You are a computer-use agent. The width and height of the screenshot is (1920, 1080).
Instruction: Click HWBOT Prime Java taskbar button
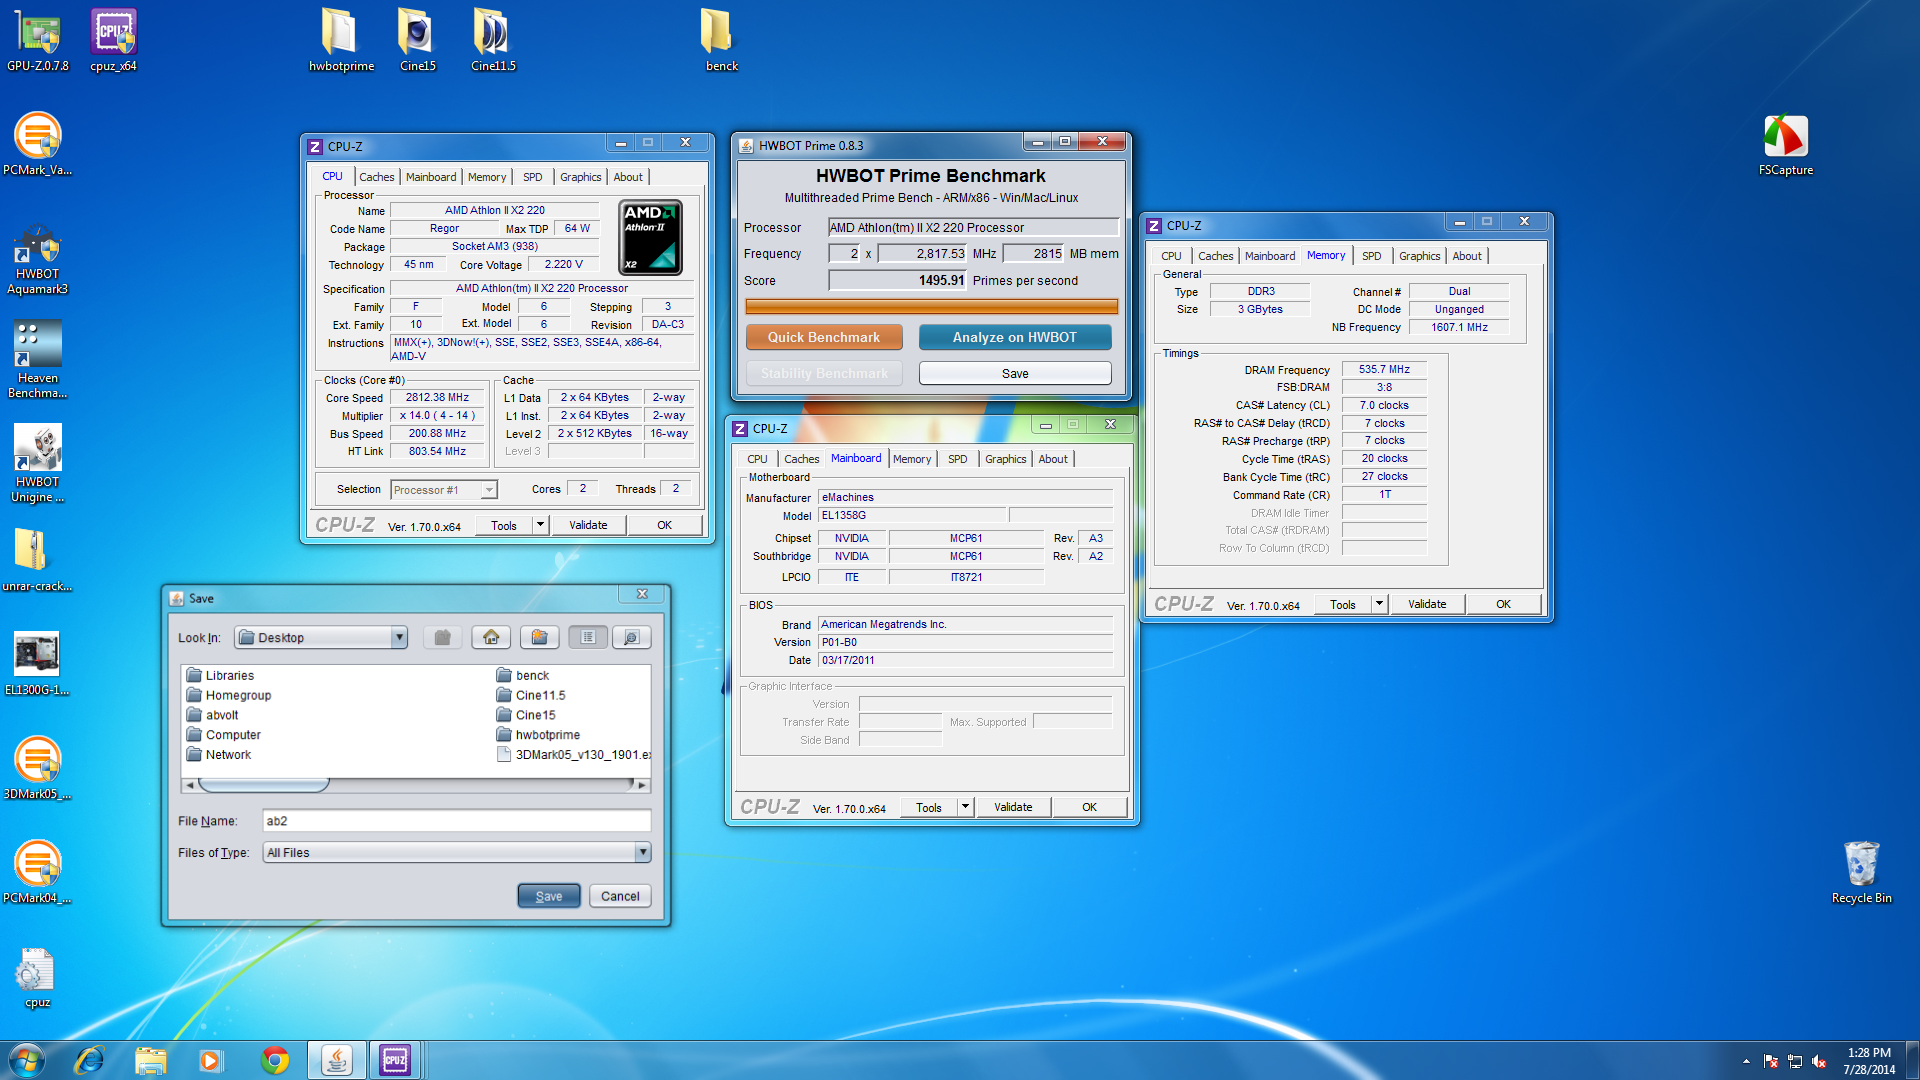coord(336,1060)
